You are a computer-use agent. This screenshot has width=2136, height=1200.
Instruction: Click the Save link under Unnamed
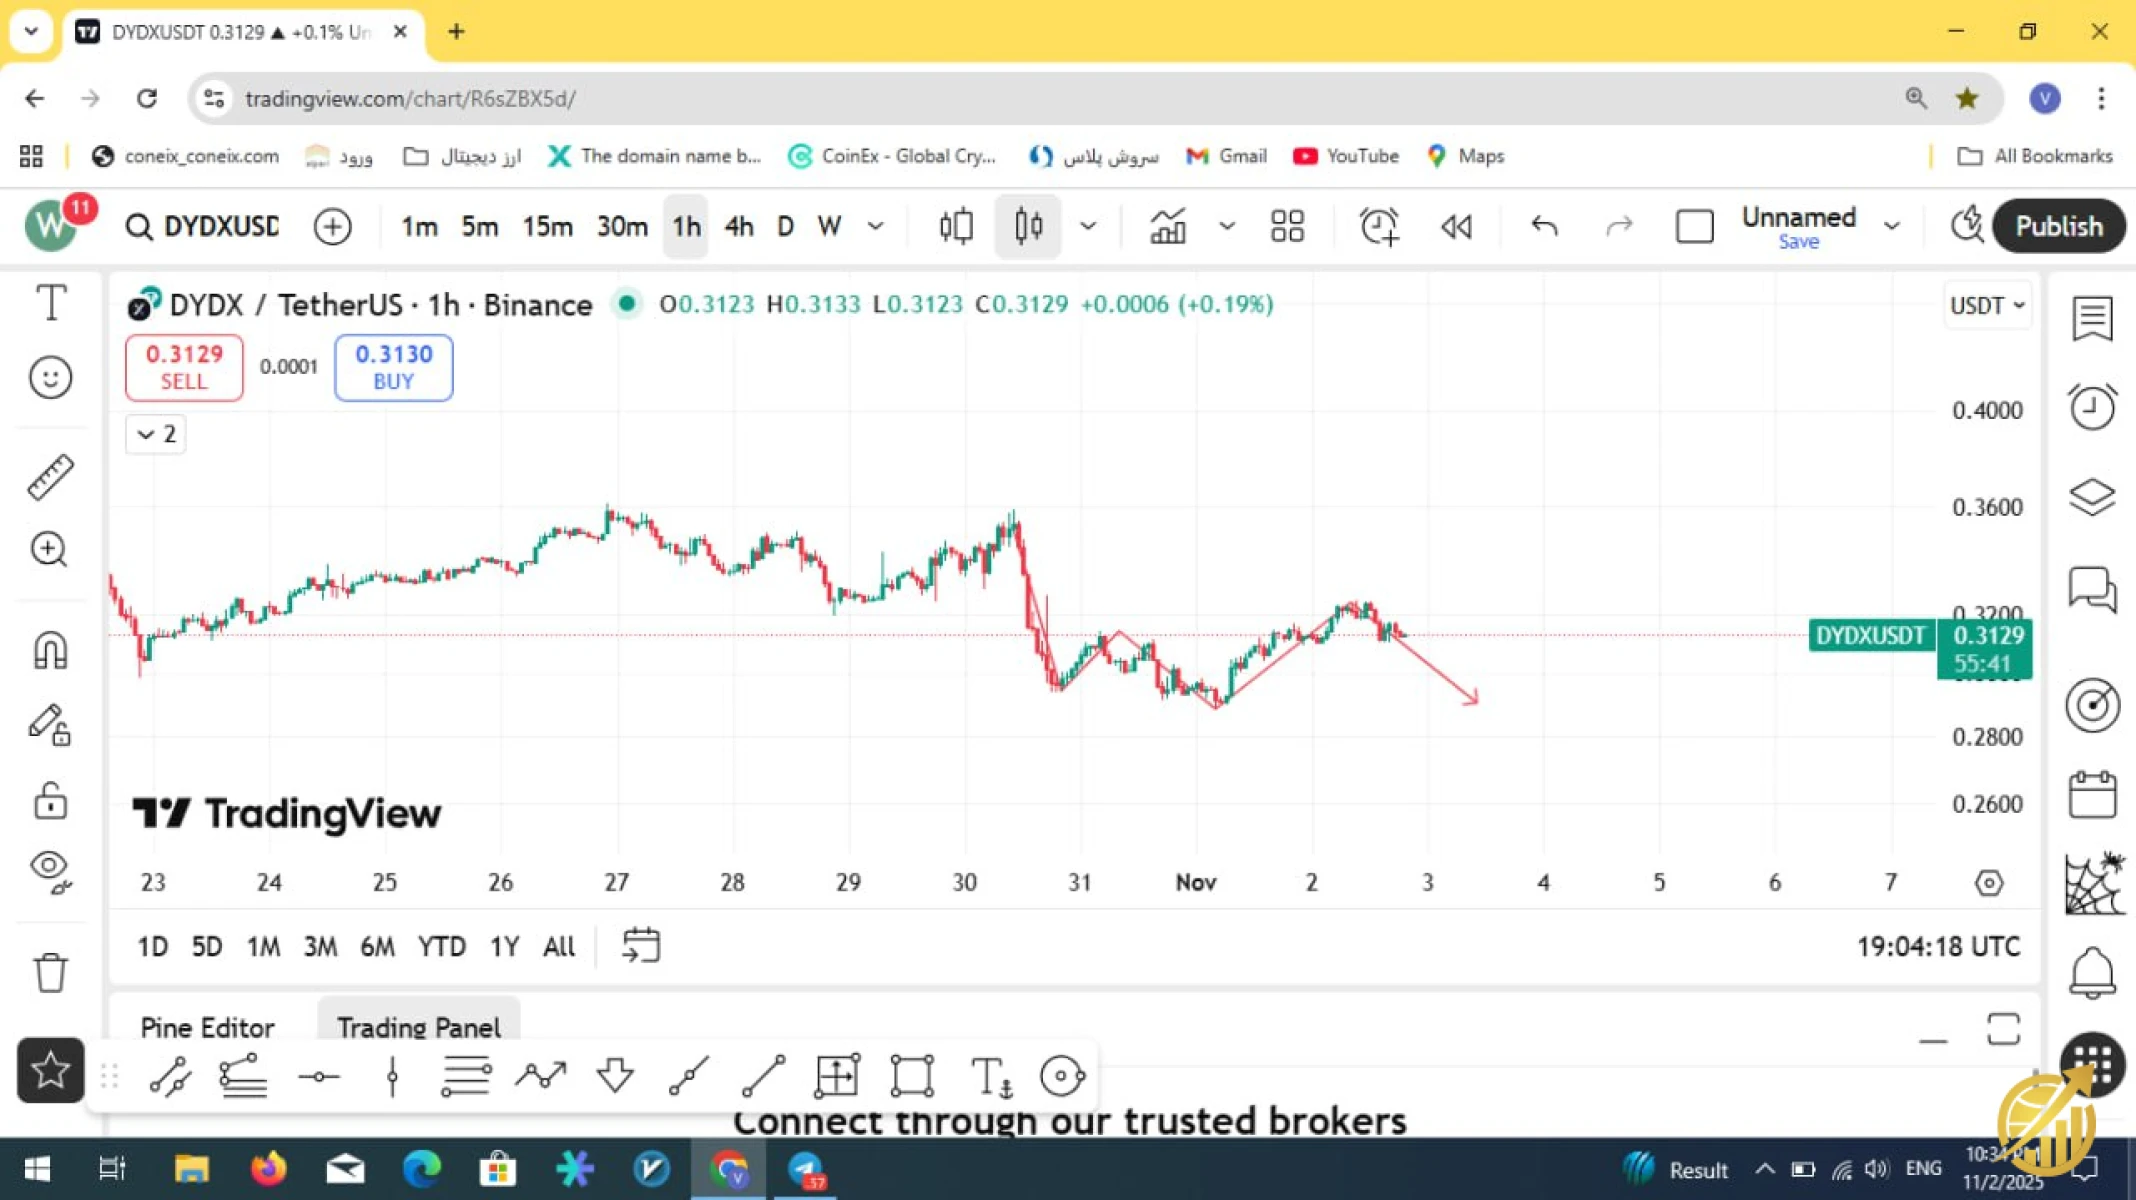(1798, 242)
